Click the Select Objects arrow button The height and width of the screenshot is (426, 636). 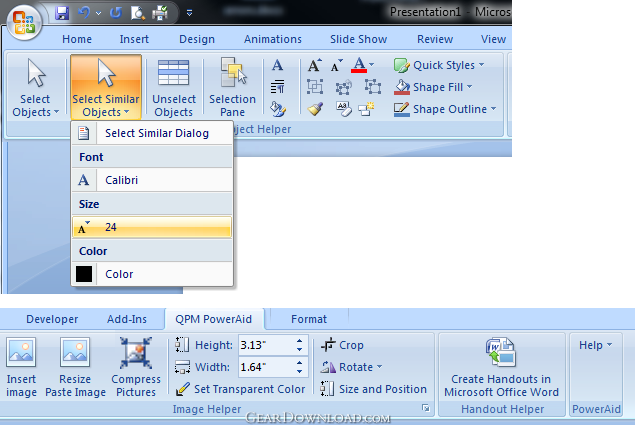pos(35,88)
